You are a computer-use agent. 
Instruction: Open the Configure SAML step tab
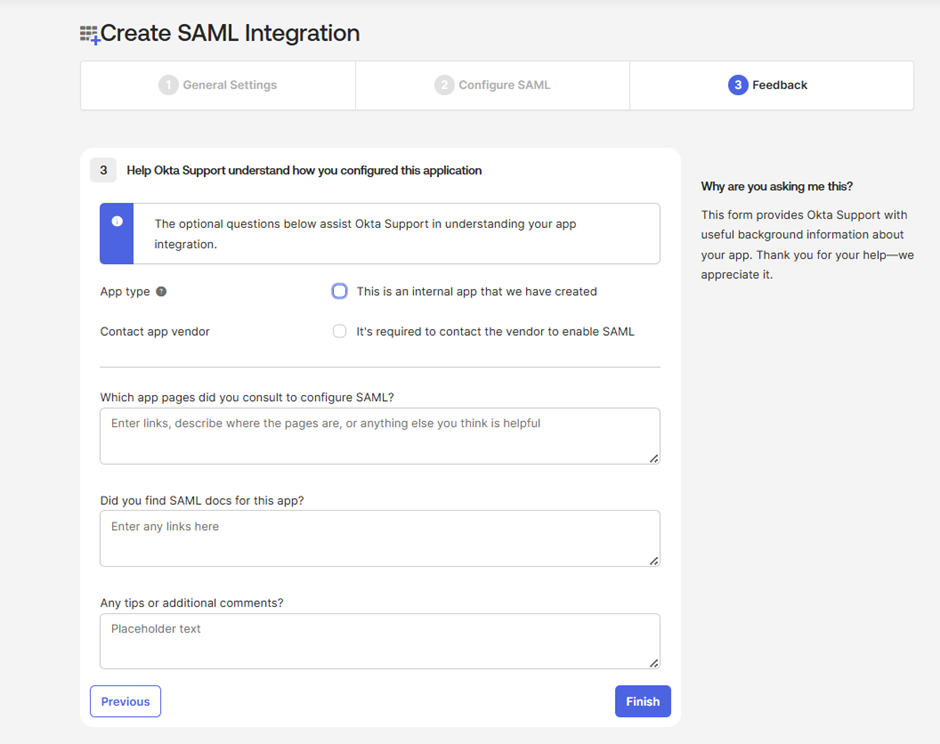click(493, 85)
